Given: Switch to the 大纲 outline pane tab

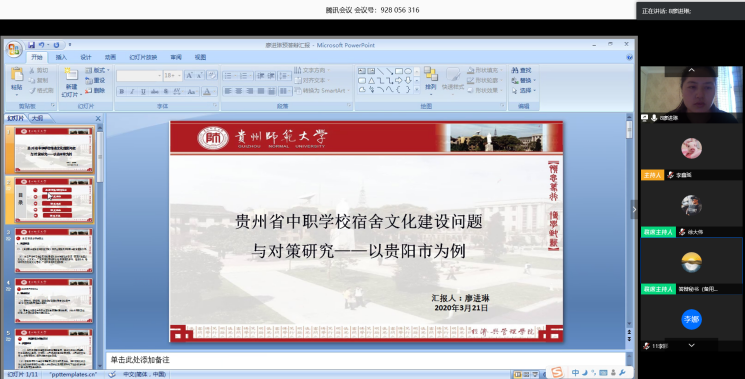Looking at the screenshot, I should click(x=38, y=118).
